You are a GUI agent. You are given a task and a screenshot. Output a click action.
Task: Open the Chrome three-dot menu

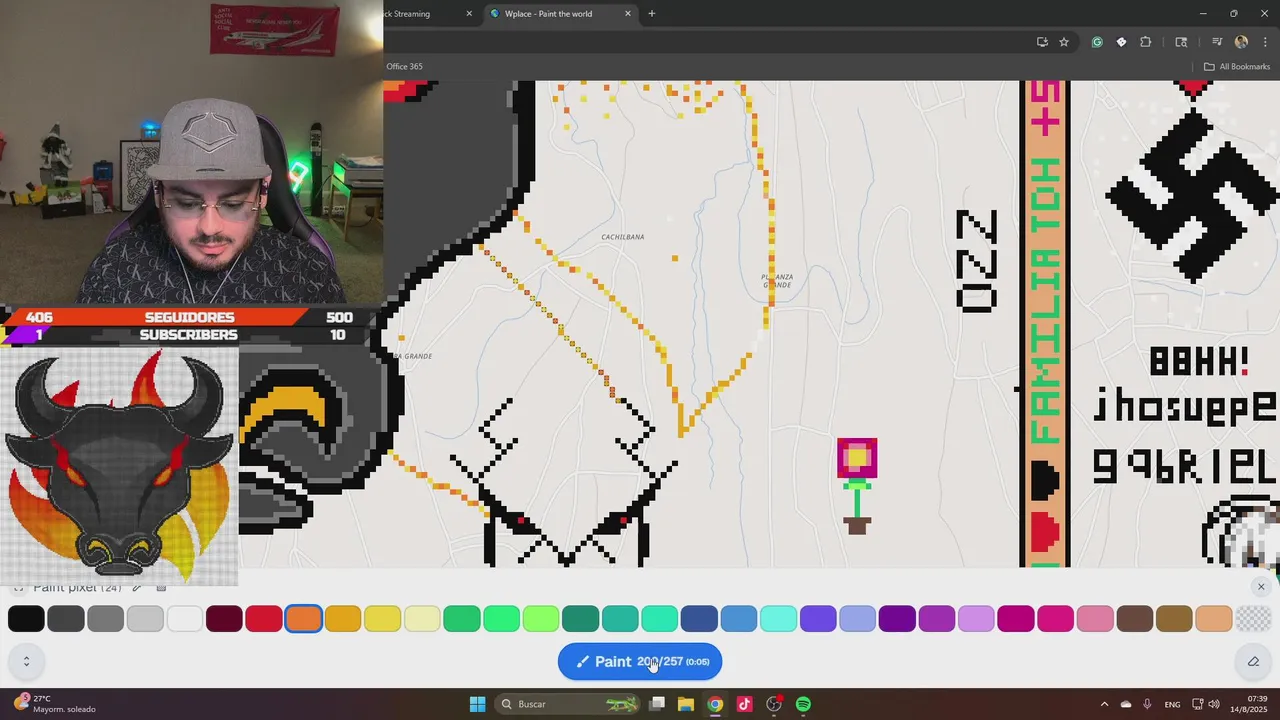1265,42
